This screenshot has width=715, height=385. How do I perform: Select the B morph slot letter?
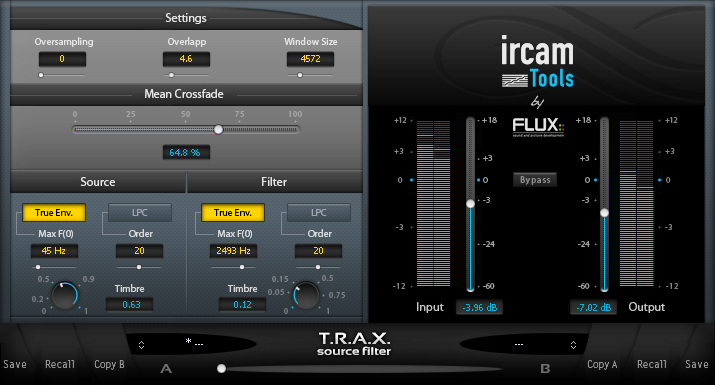click(545, 369)
